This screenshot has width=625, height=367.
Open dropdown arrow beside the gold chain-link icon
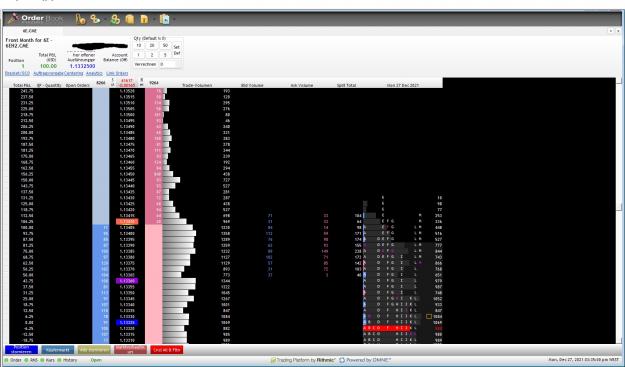click(104, 19)
